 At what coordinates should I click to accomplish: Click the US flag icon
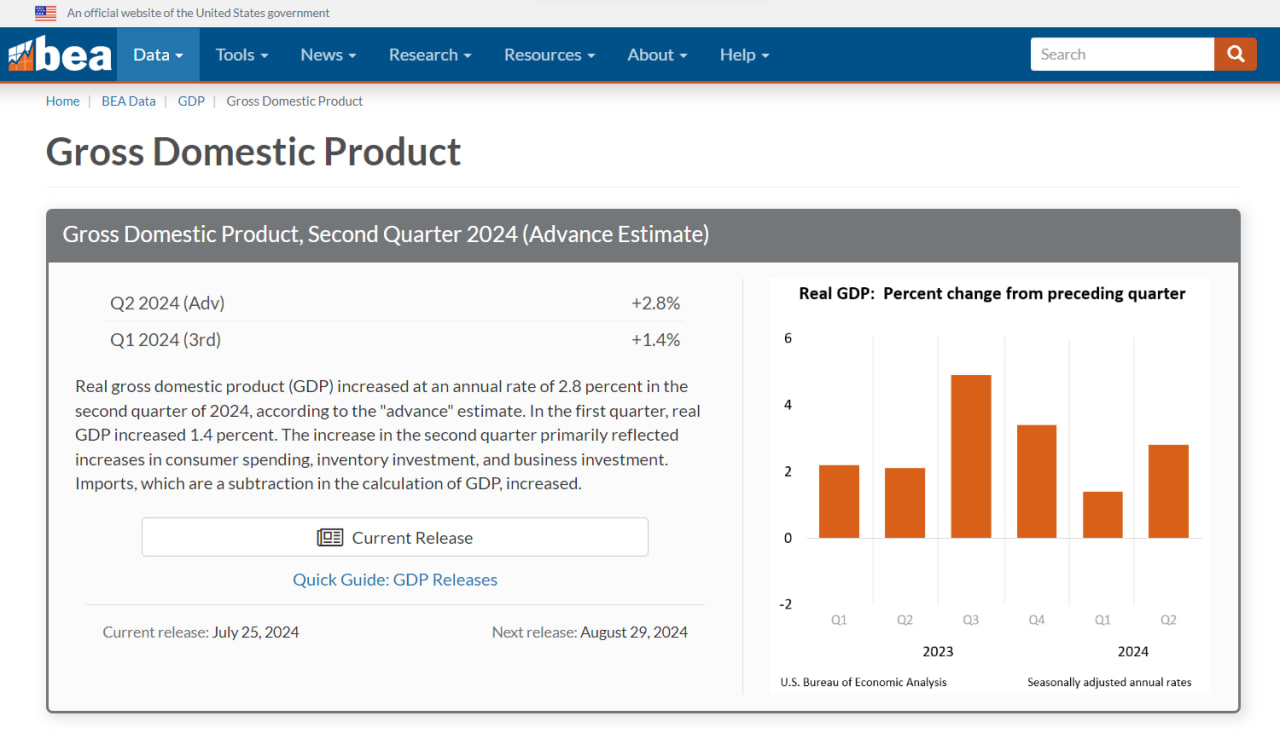[46, 13]
